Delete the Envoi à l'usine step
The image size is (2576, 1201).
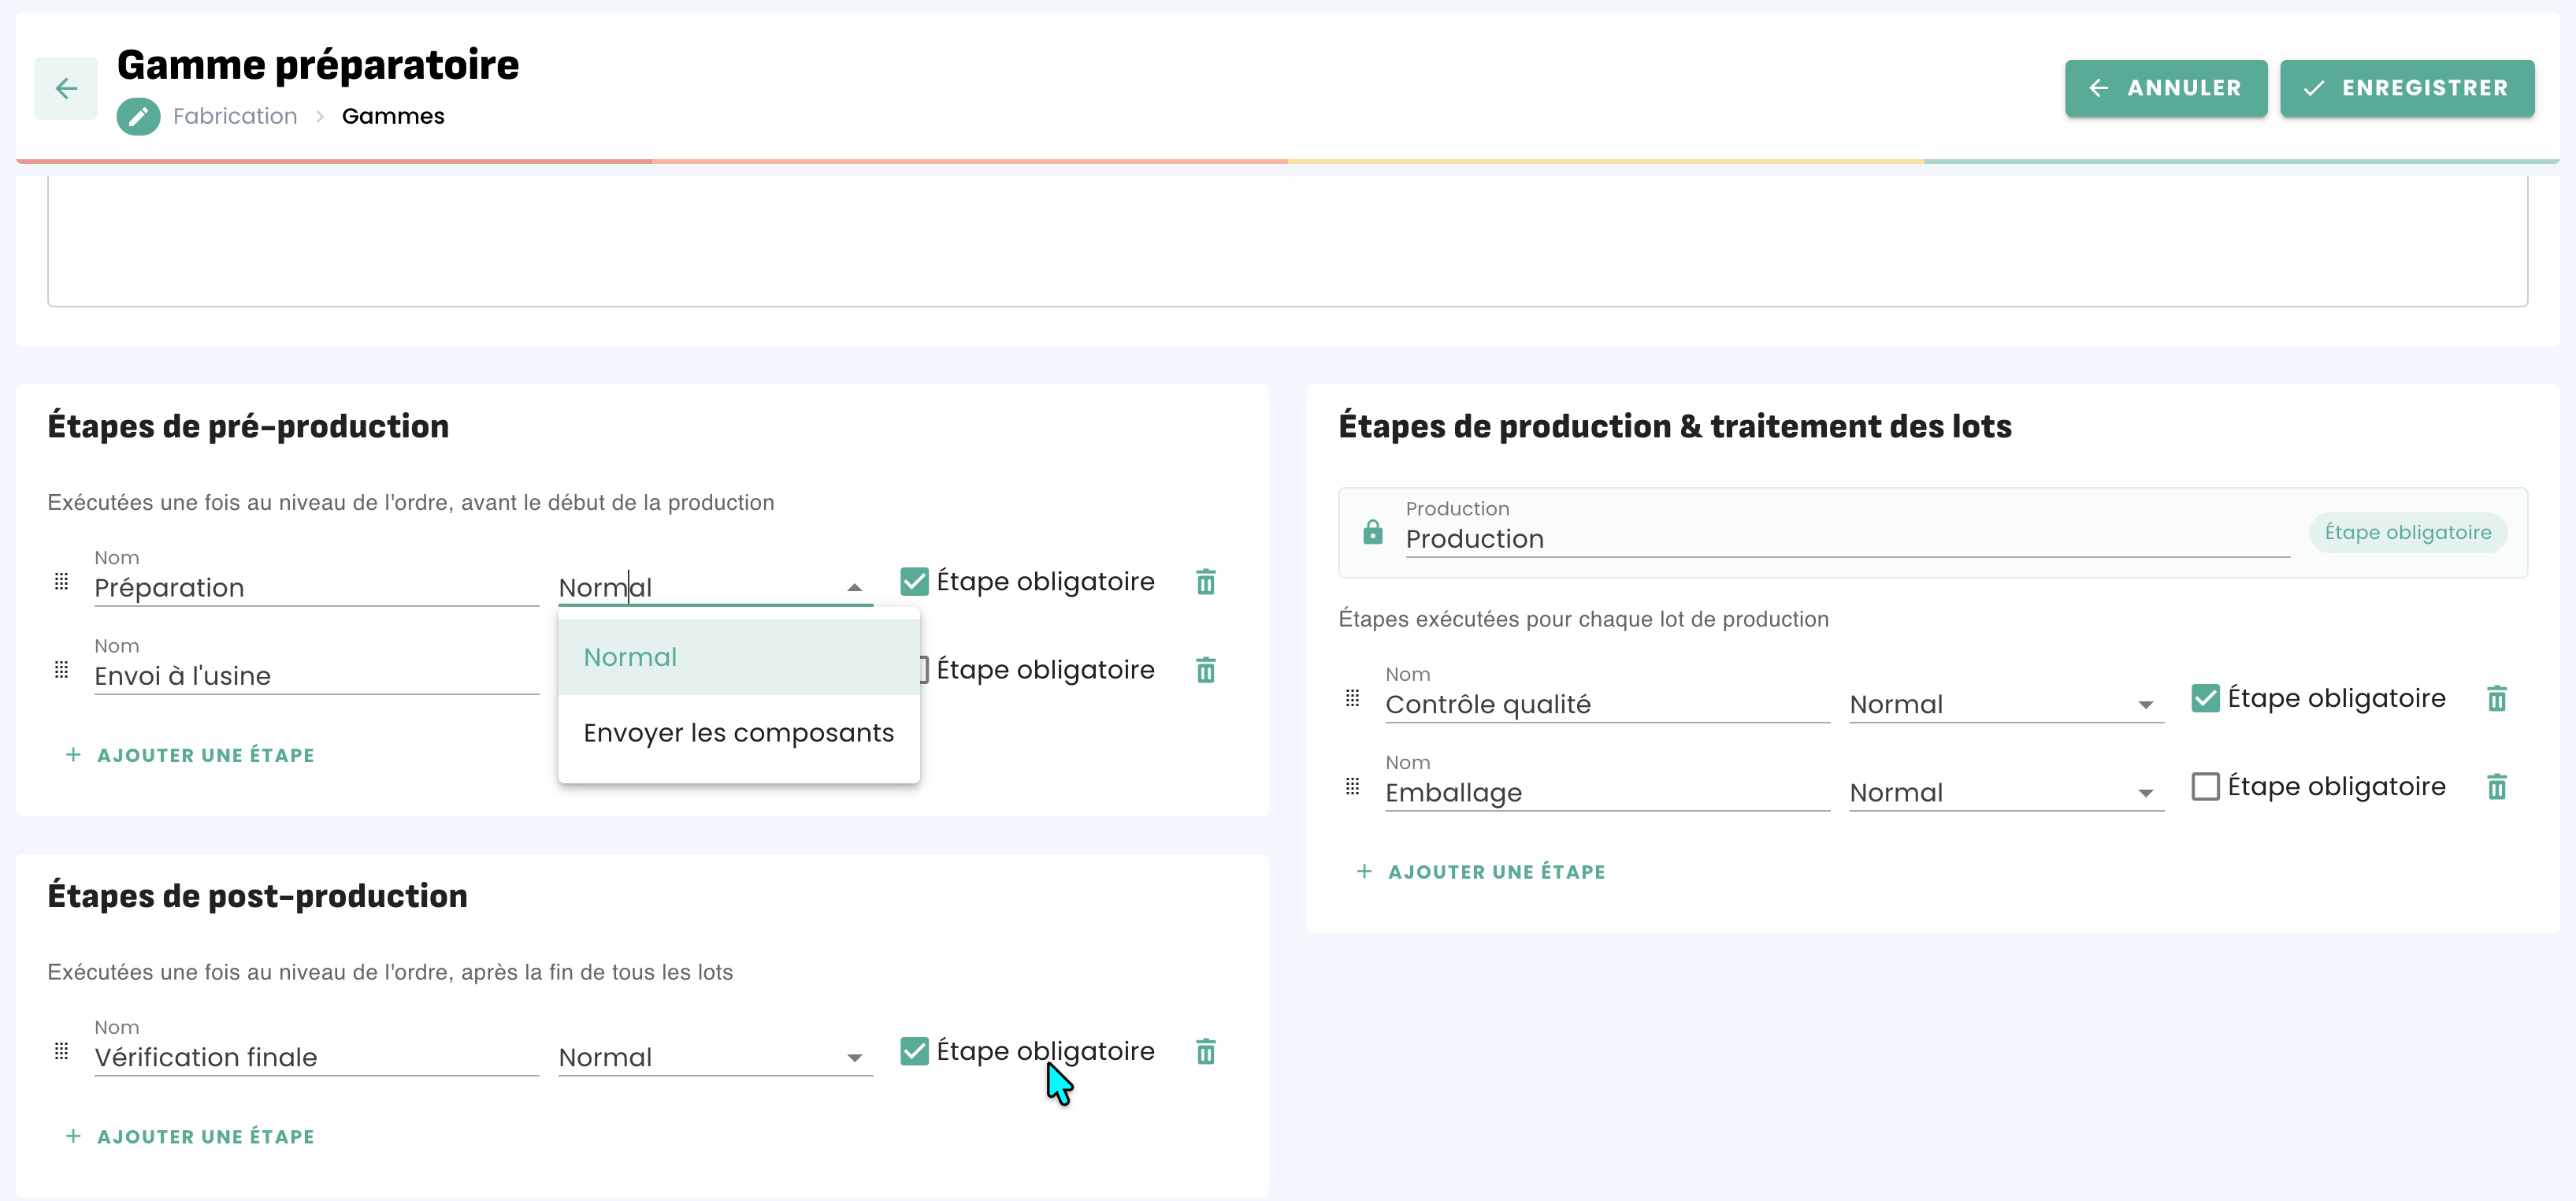[1205, 670]
